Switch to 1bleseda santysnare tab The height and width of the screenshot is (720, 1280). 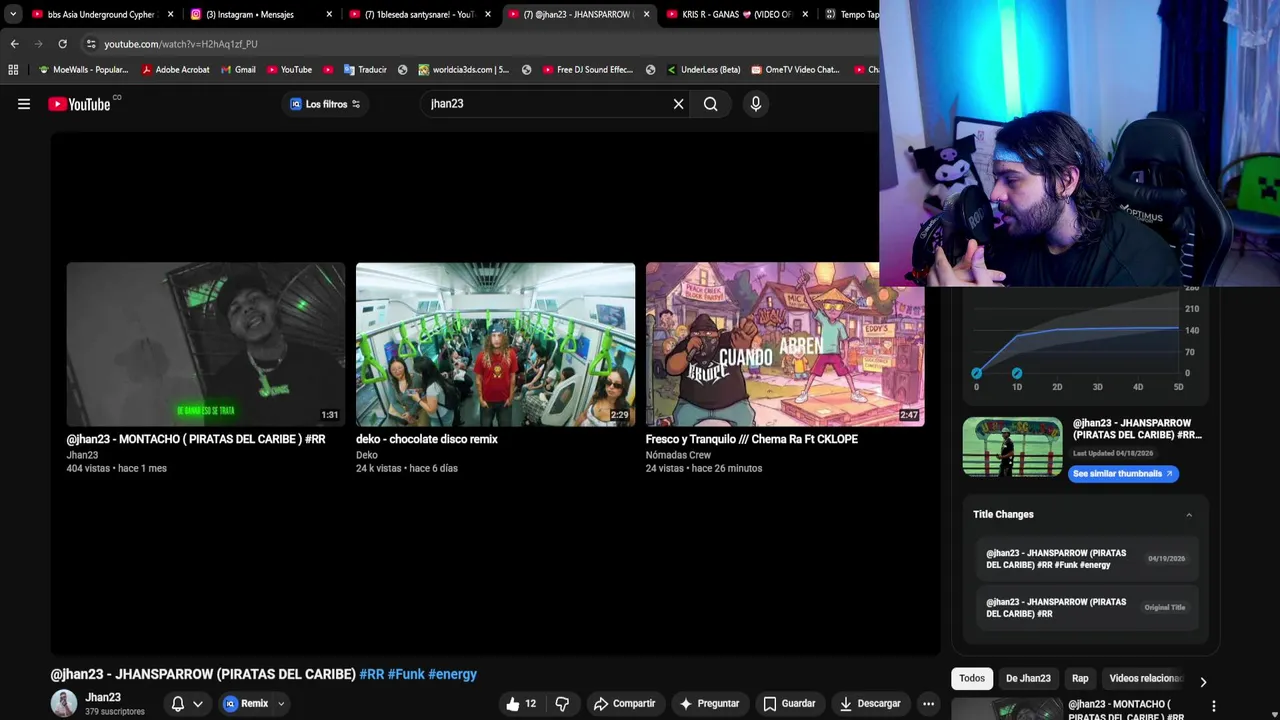pos(418,14)
